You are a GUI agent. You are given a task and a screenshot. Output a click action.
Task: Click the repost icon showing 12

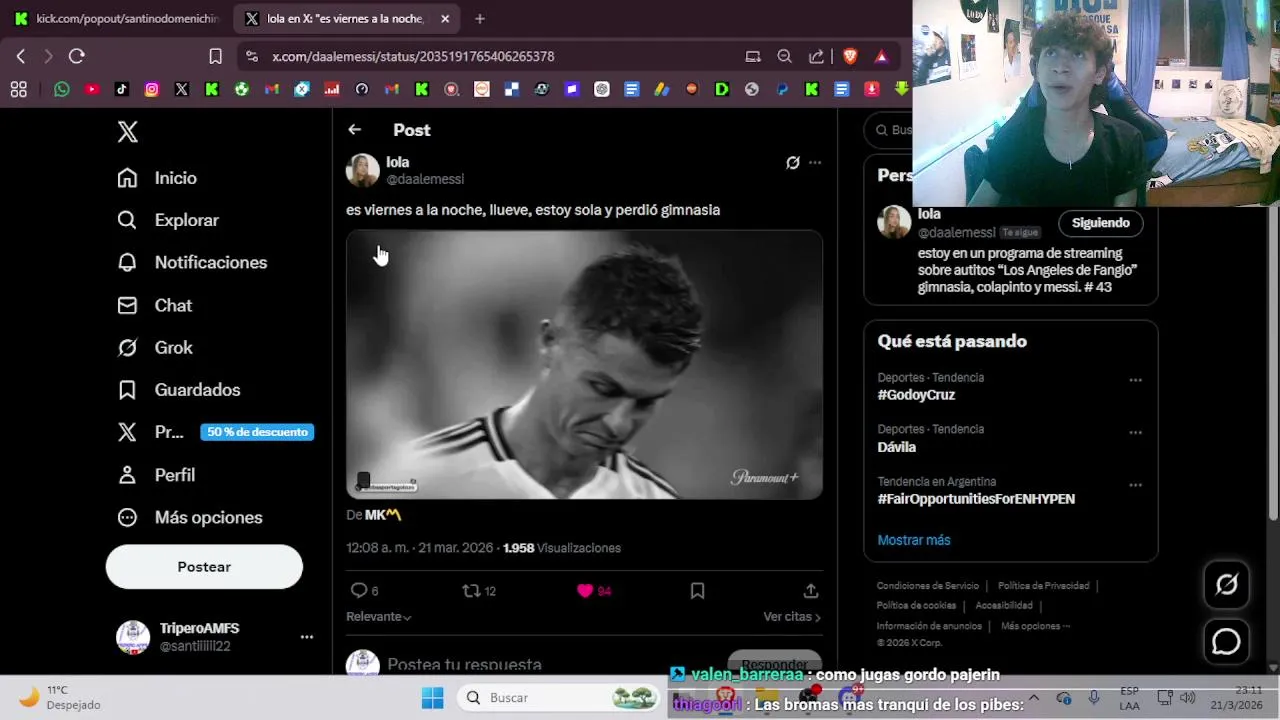point(479,591)
